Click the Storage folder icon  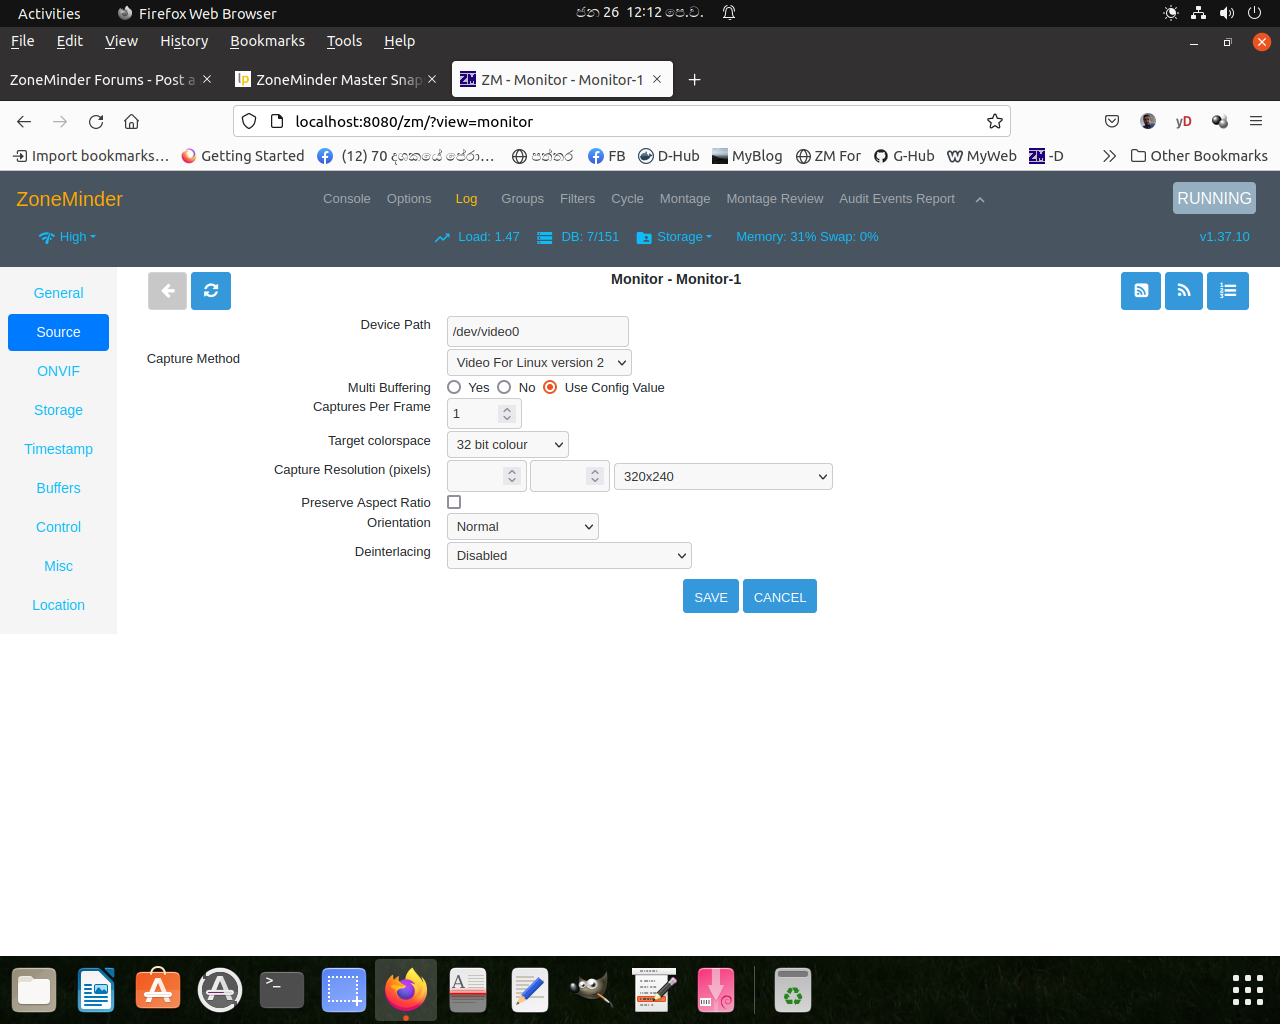(644, 238)
